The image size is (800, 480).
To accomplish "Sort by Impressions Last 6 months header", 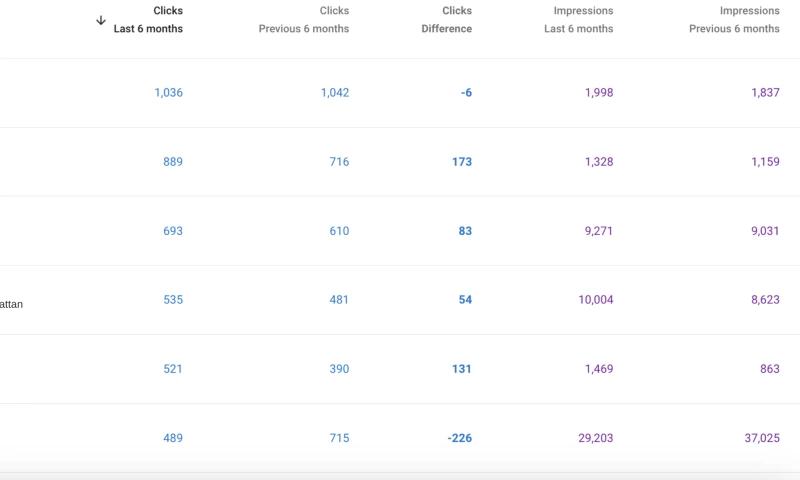I will [579, 20].
